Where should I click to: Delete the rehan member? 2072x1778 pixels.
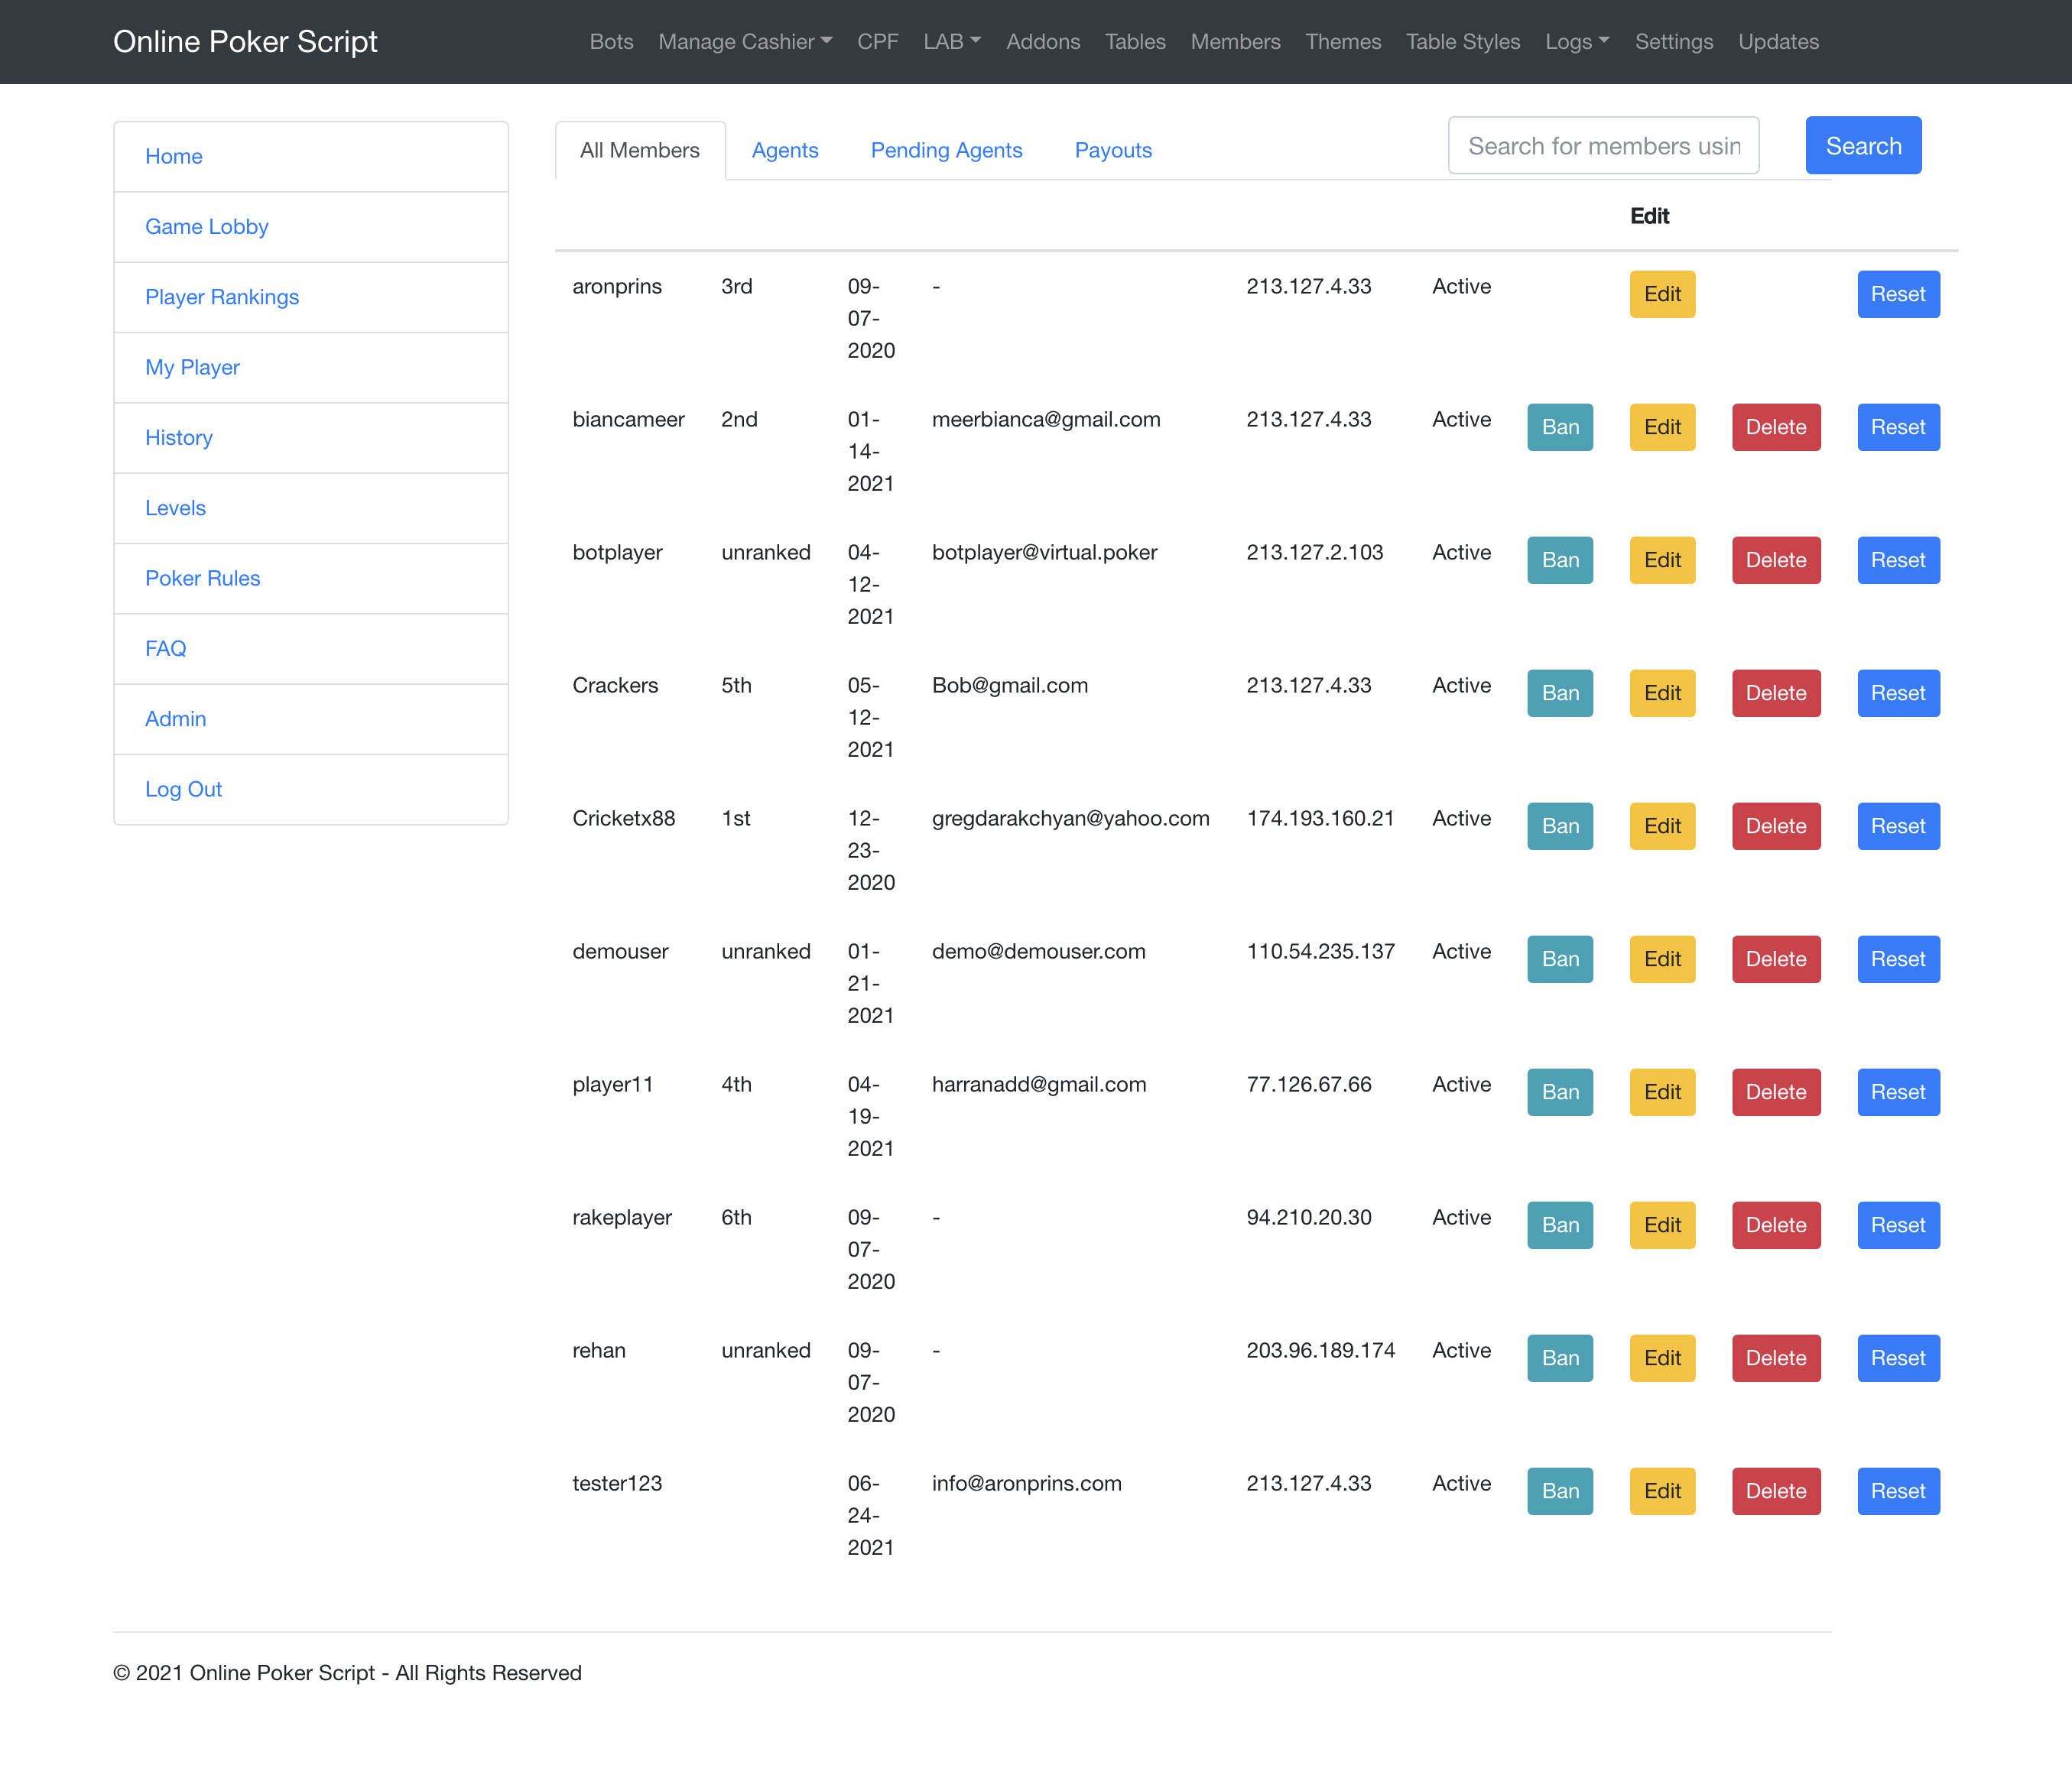click(1776, 1358)
